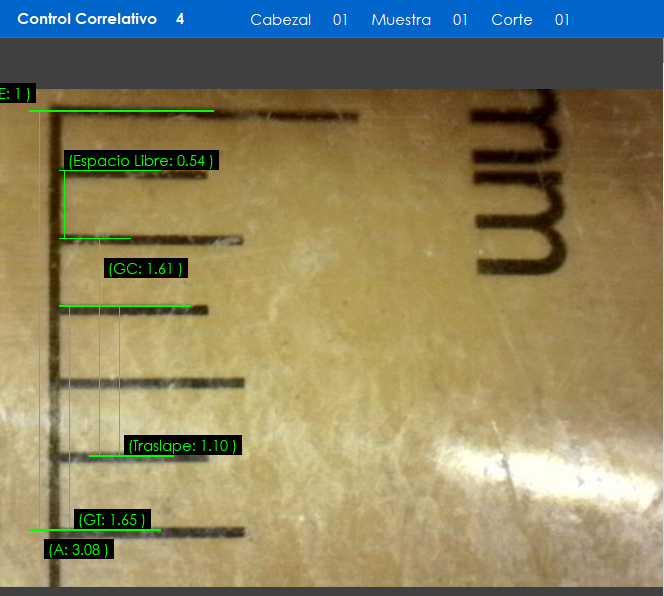Click the Cabezal label in header
The width and height of the screenshot is (664, 596).
[280, 20]
